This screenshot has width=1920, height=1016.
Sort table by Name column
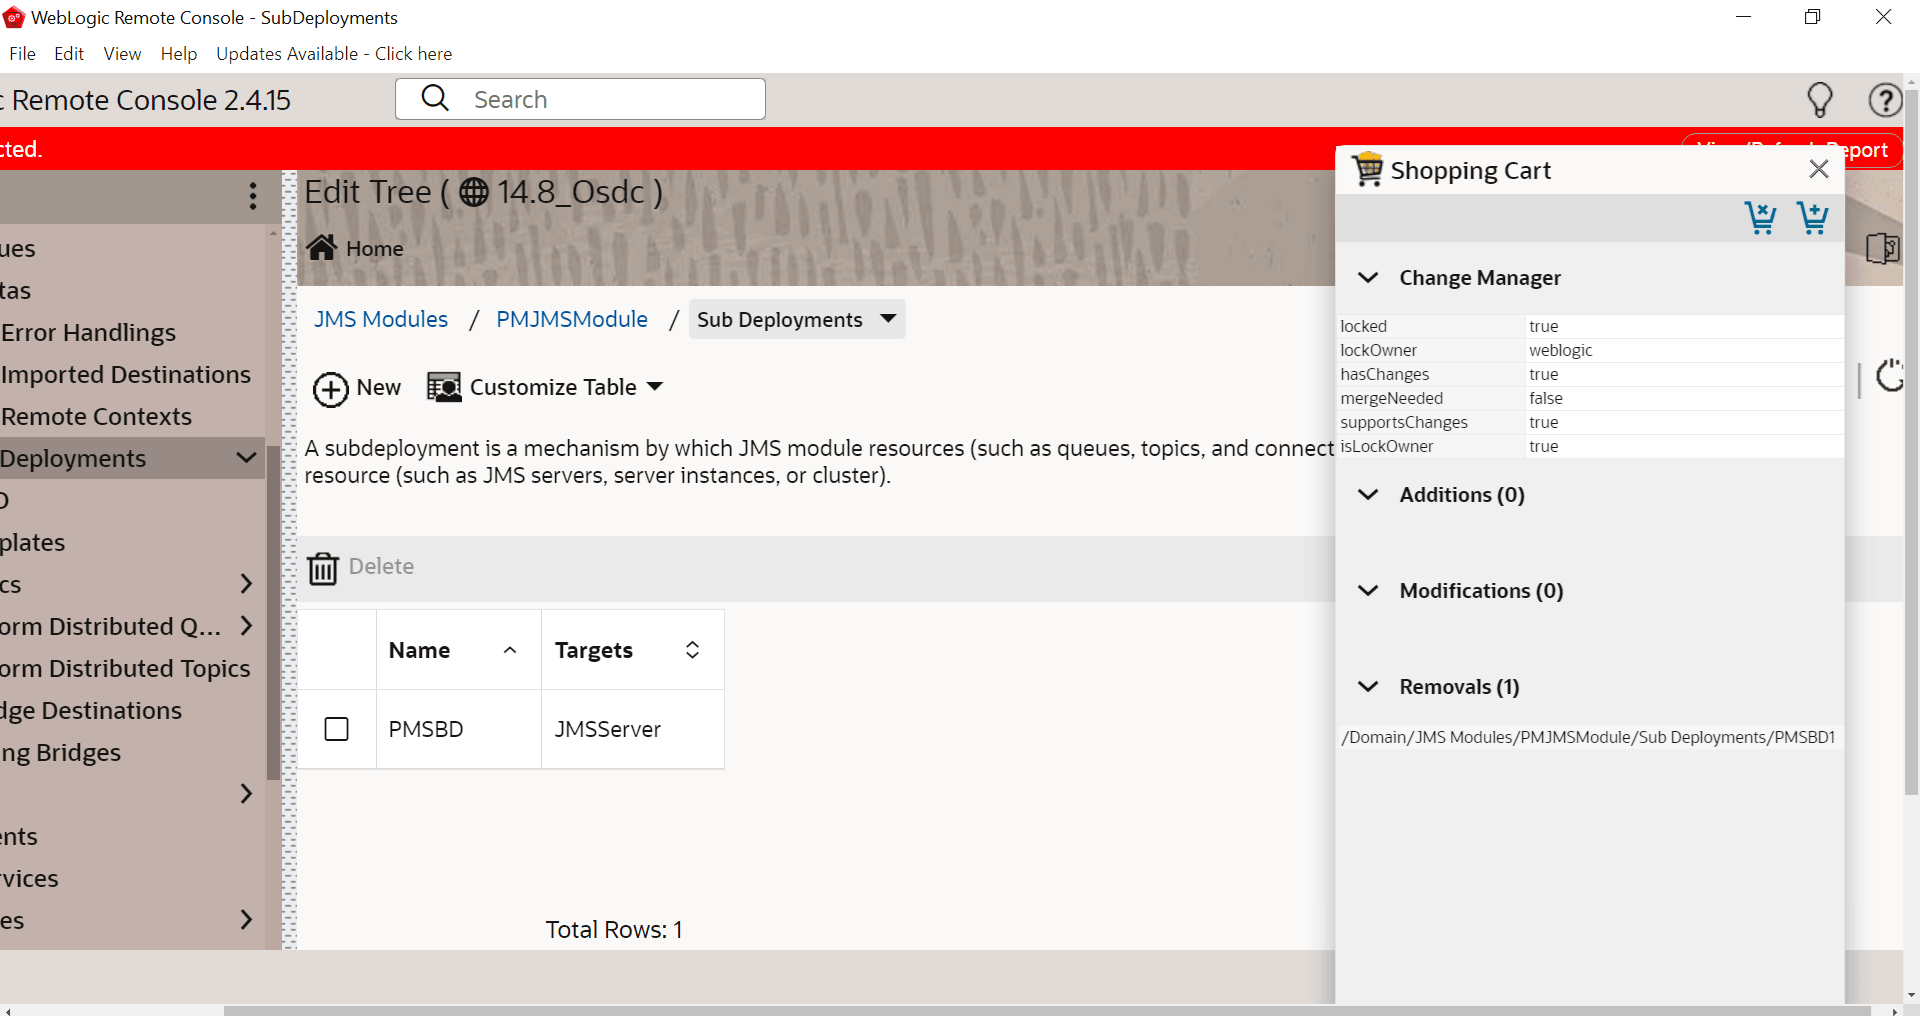tap(510, 650)
